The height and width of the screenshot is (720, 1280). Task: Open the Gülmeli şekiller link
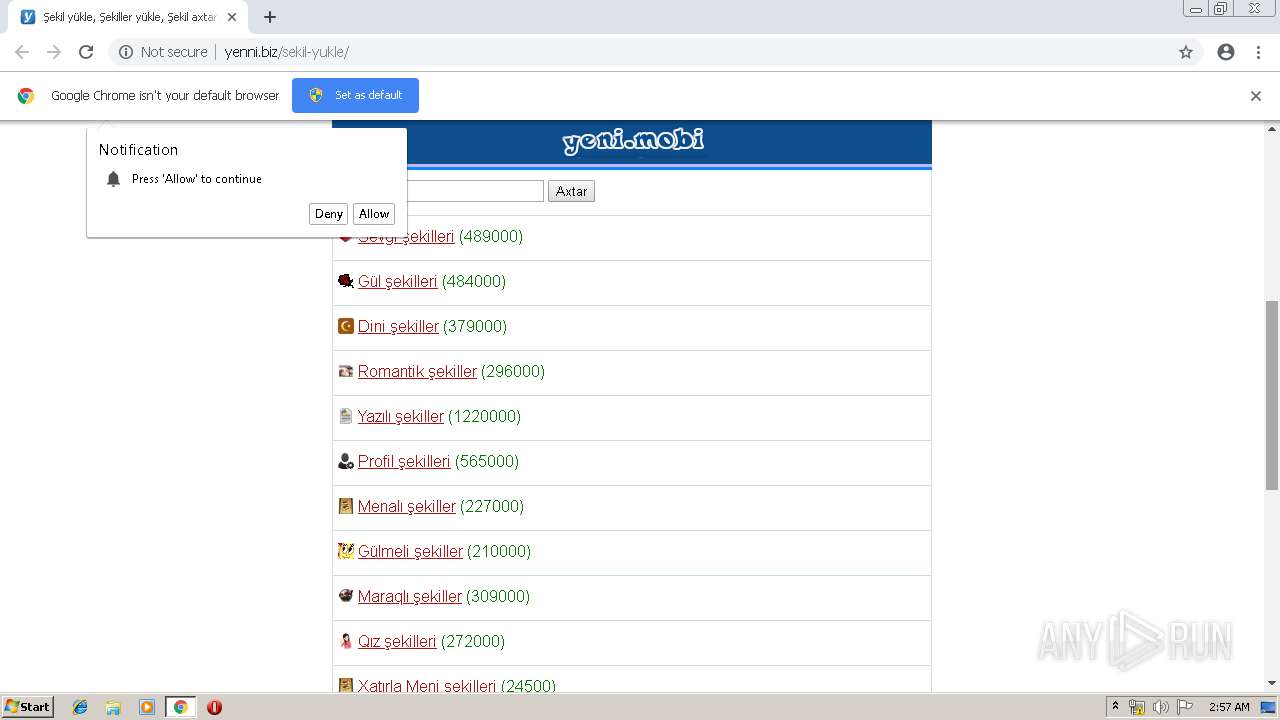pyautogui.click(x=410, y=551)
